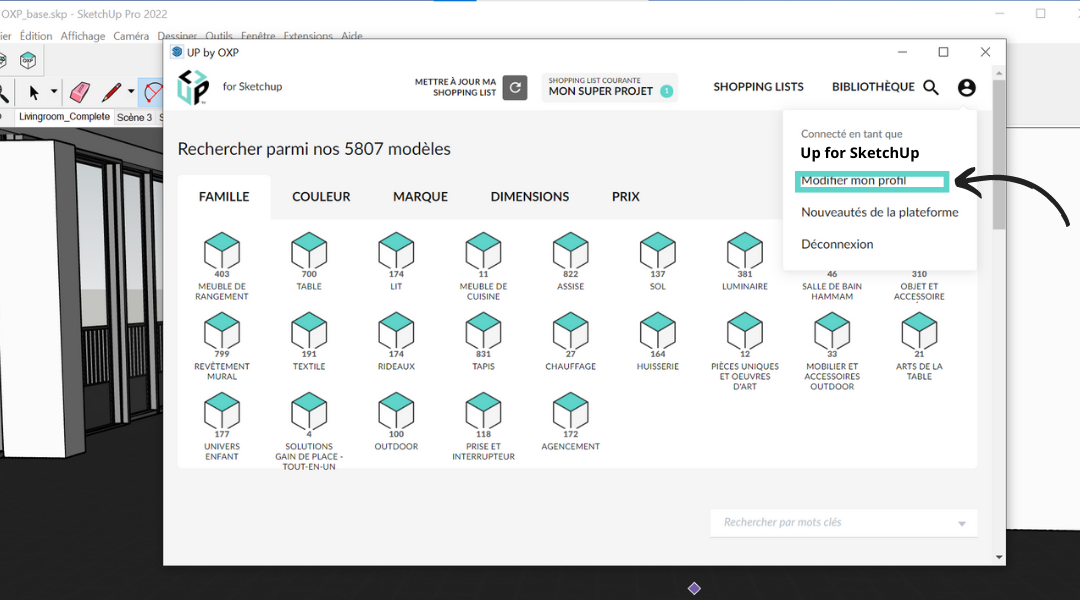Click the OXP plugin icon in SketchUp toolbar
Viewport: 1080px width, 600px height.
(x=28, y=61)
